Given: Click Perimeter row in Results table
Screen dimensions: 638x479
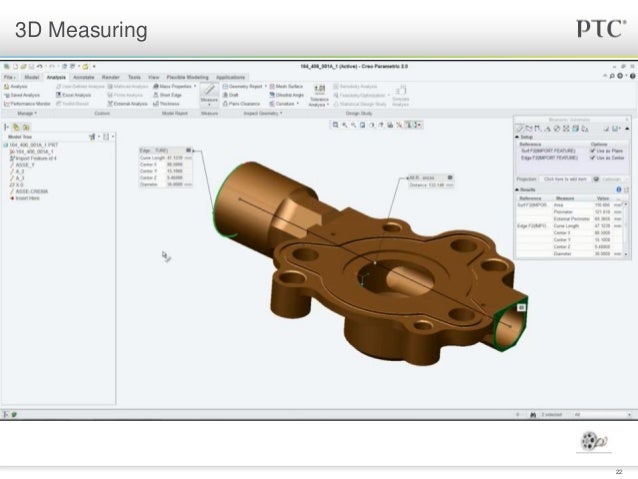Looking at the screenshot, I should [570, 212].
